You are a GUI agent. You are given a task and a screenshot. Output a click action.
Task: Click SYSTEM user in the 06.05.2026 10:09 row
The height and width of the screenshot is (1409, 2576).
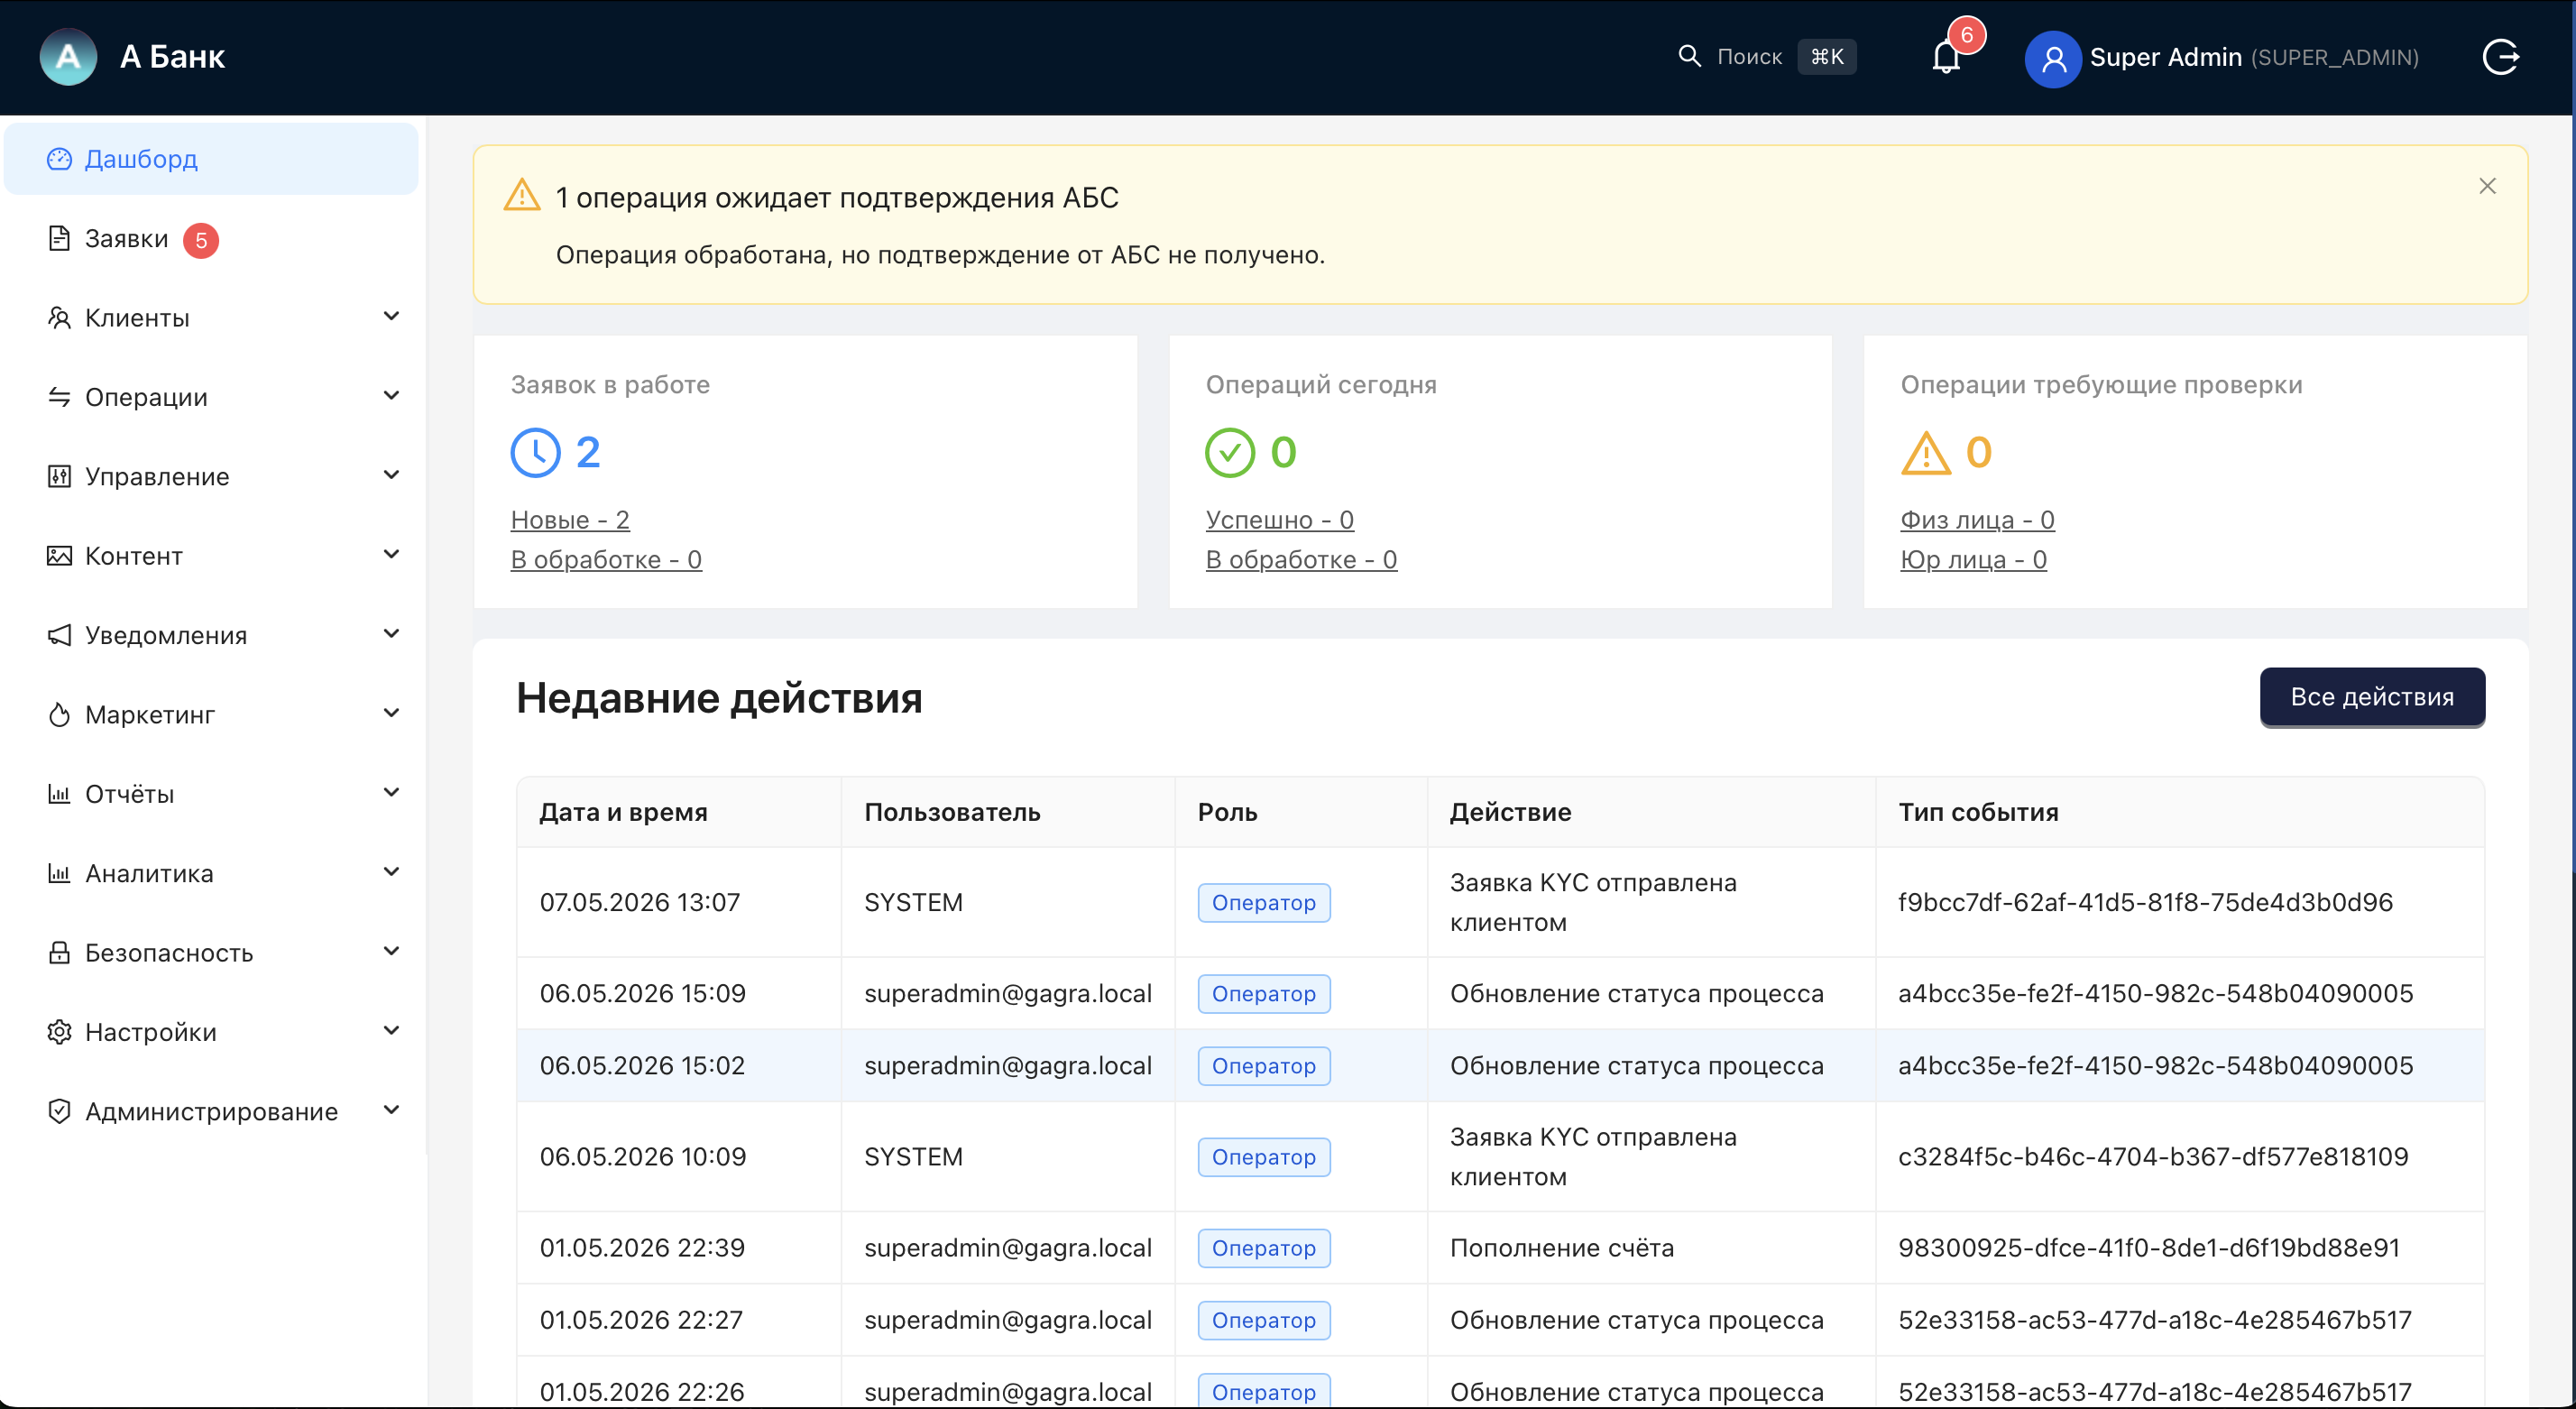click(x=913, y=1157)
